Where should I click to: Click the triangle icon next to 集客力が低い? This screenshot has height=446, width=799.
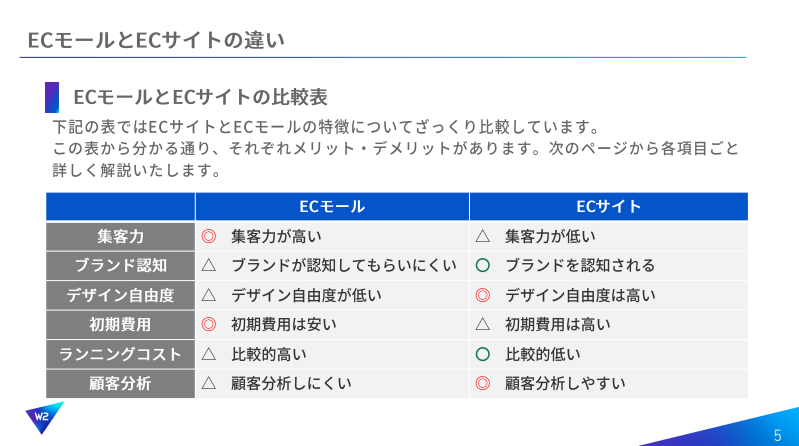click(x=483, y=236)
